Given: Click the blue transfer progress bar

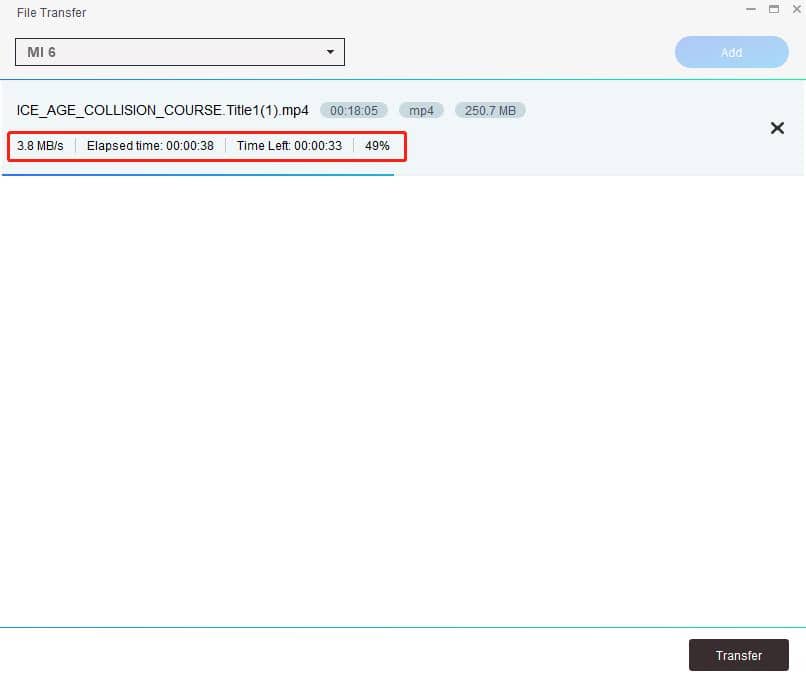Looking at the screenshot, I should pyautogui.click(x=198, y=175).
